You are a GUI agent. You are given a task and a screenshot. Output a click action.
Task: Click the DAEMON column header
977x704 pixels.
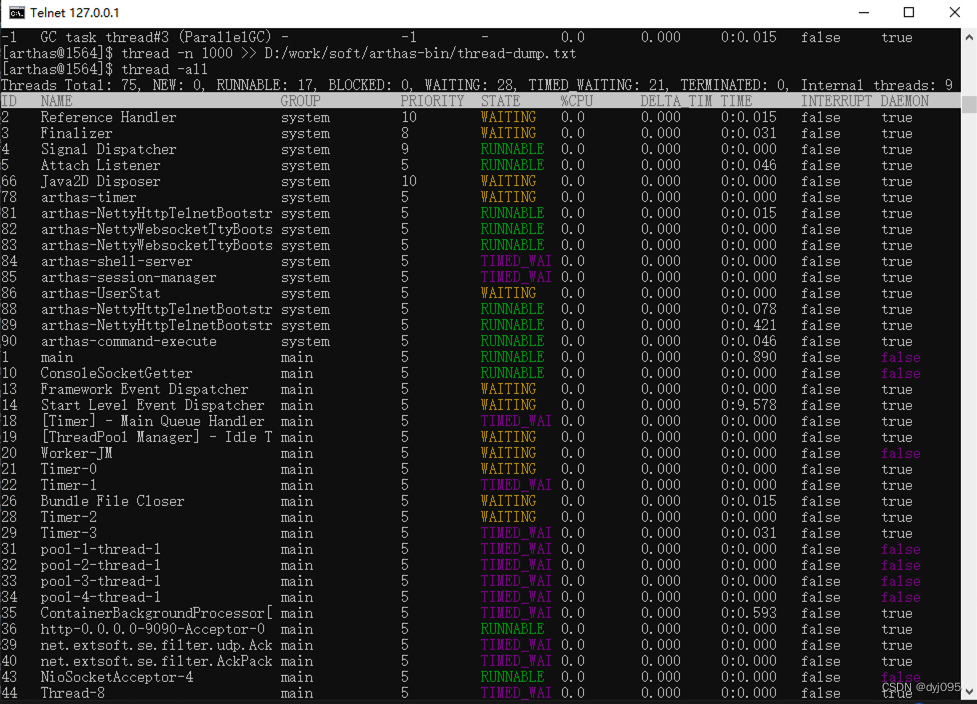tap(905, 101)
